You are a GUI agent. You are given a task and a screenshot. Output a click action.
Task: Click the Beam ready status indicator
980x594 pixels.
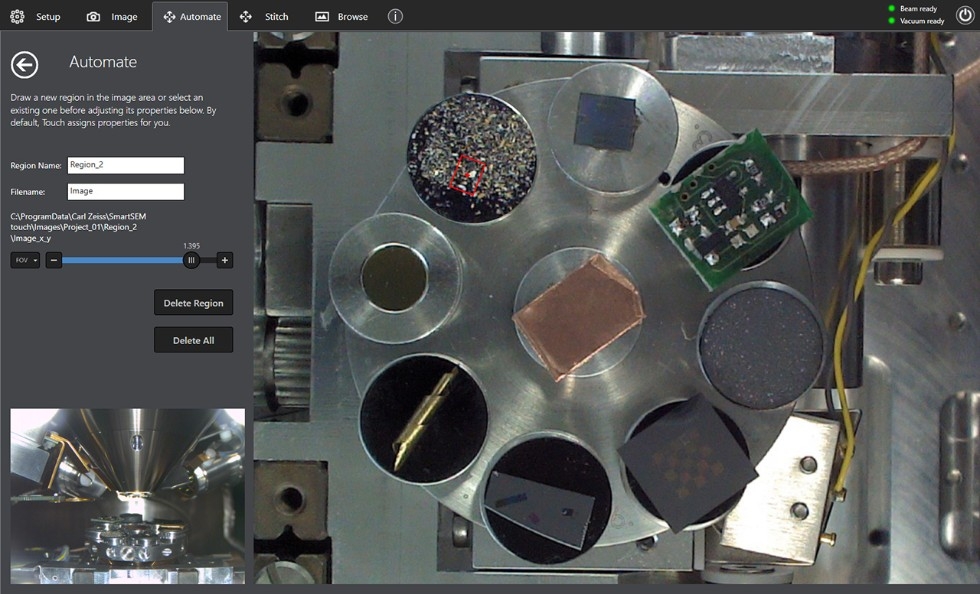point(916,9)
